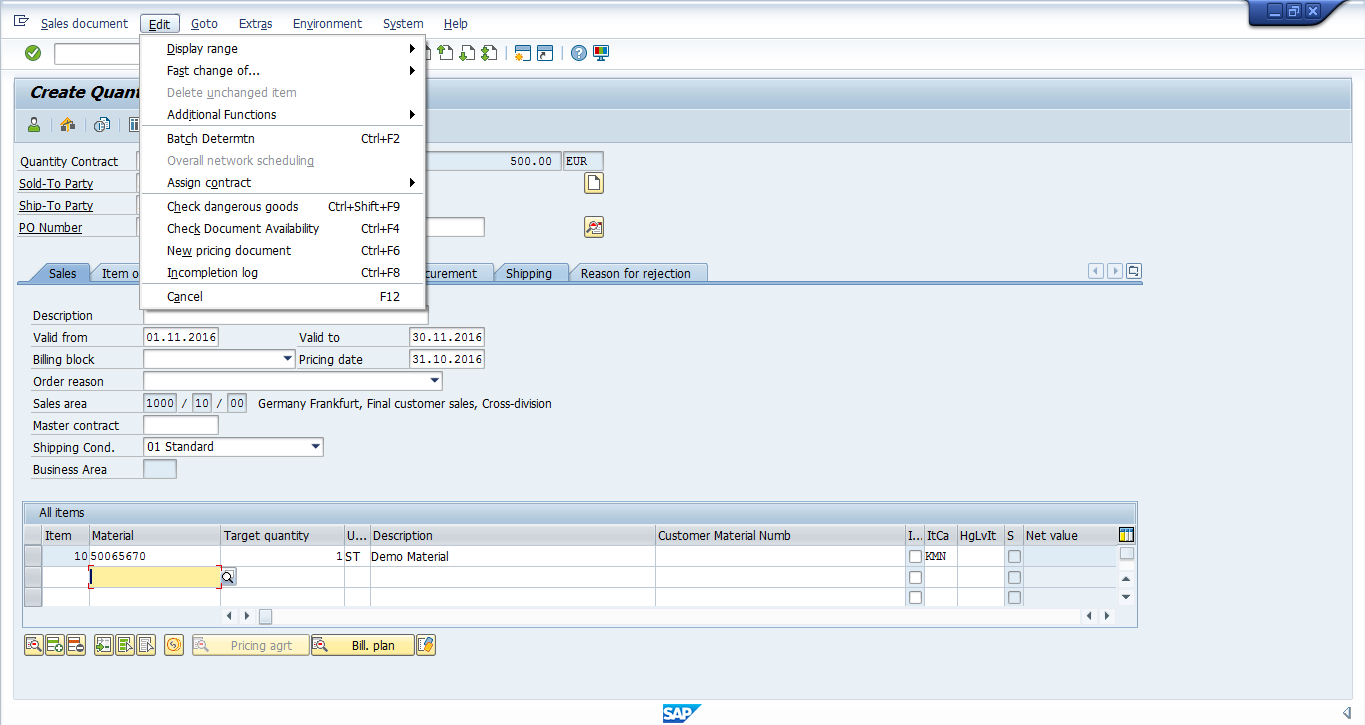
Task: Open the Extras menu
Action: 256,23
